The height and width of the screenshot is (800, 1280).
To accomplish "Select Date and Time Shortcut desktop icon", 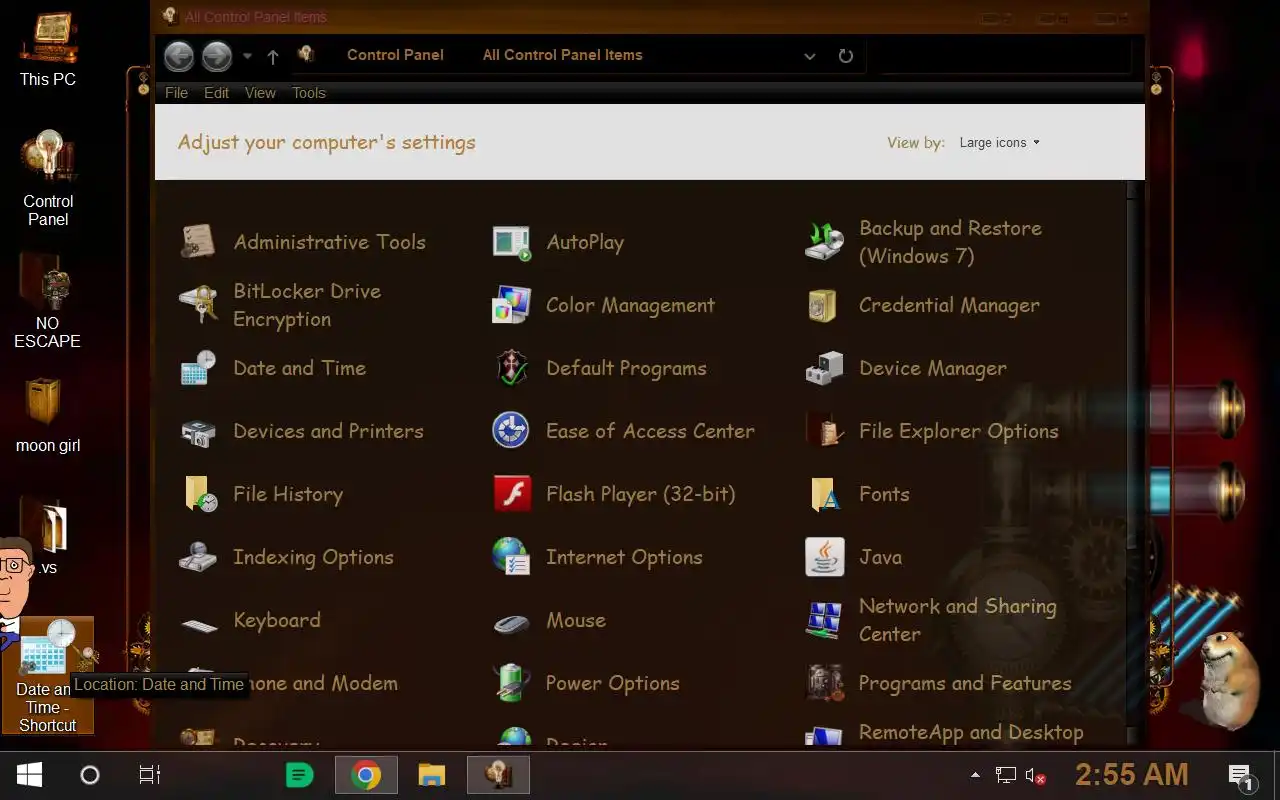I will point(48,676).
